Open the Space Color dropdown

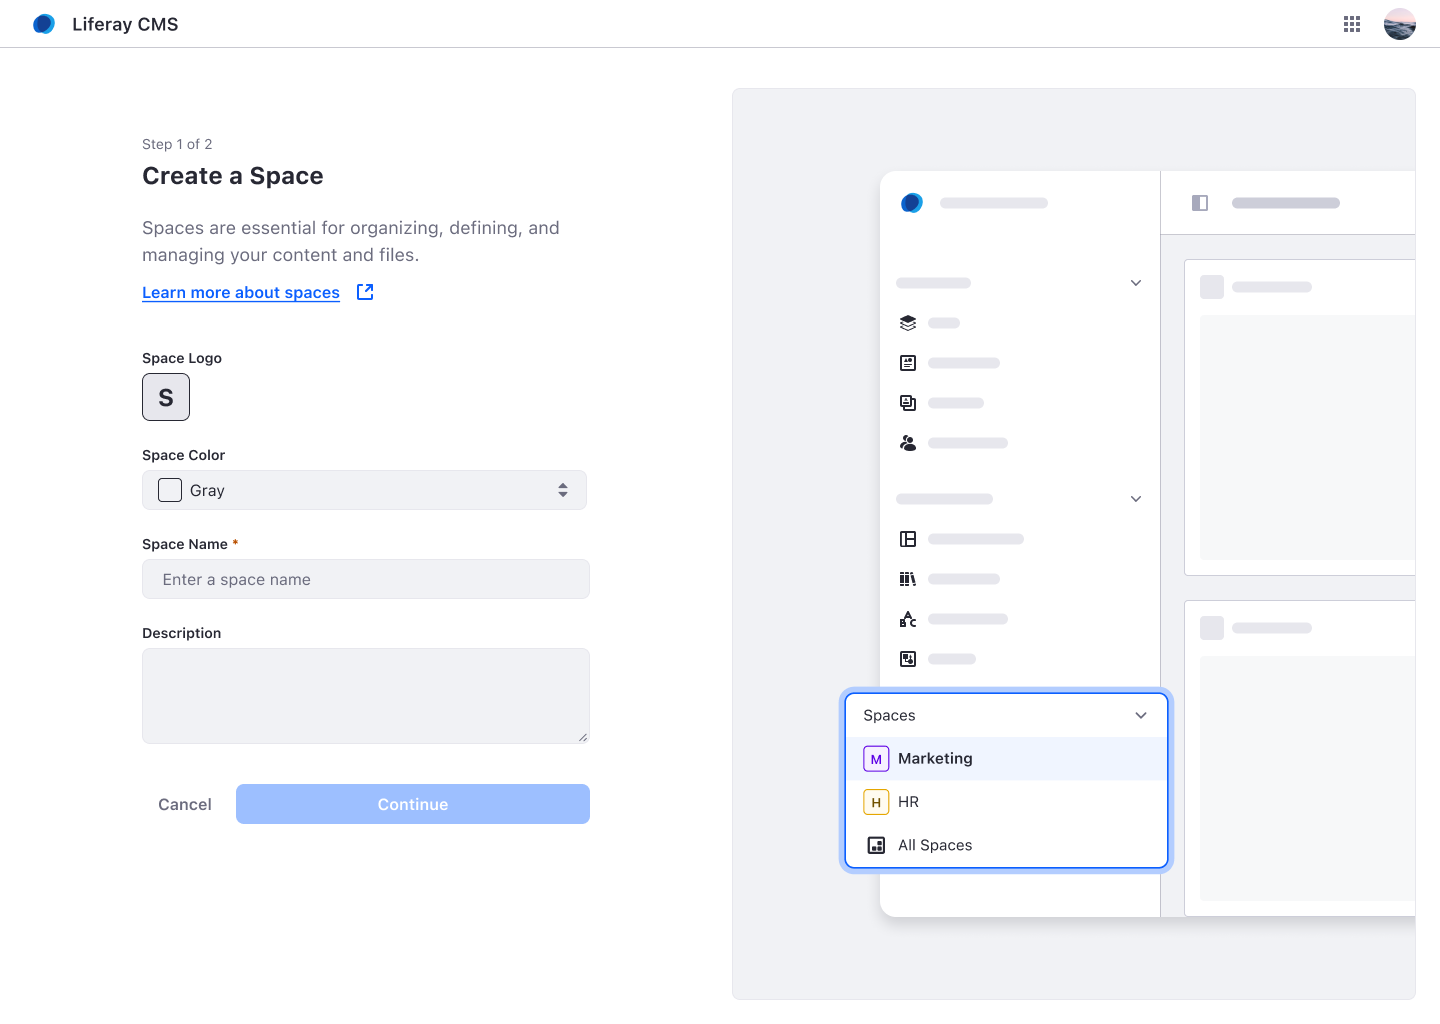364,490
